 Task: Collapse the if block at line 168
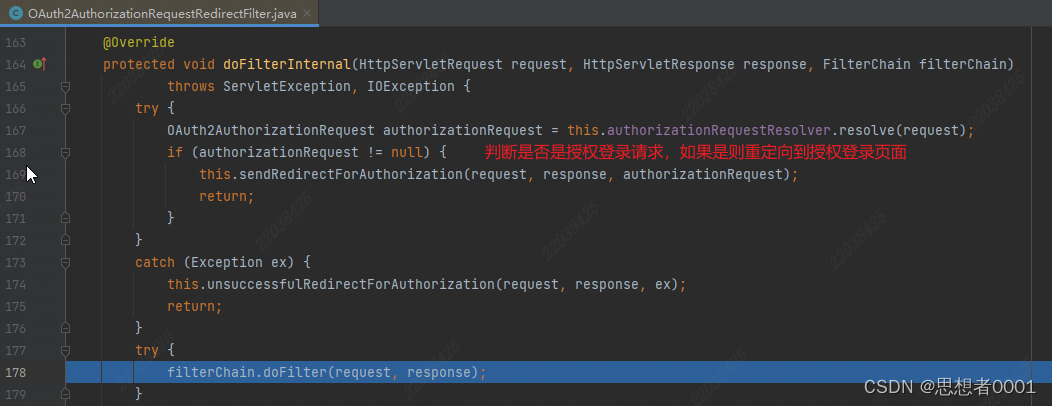pos(66,152)
